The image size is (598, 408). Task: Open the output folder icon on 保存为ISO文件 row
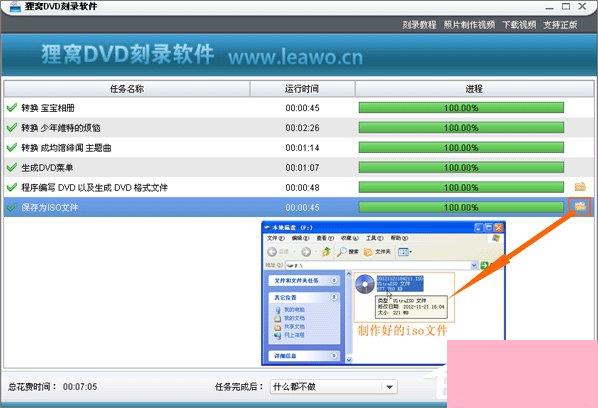click(x=580, y=207)
